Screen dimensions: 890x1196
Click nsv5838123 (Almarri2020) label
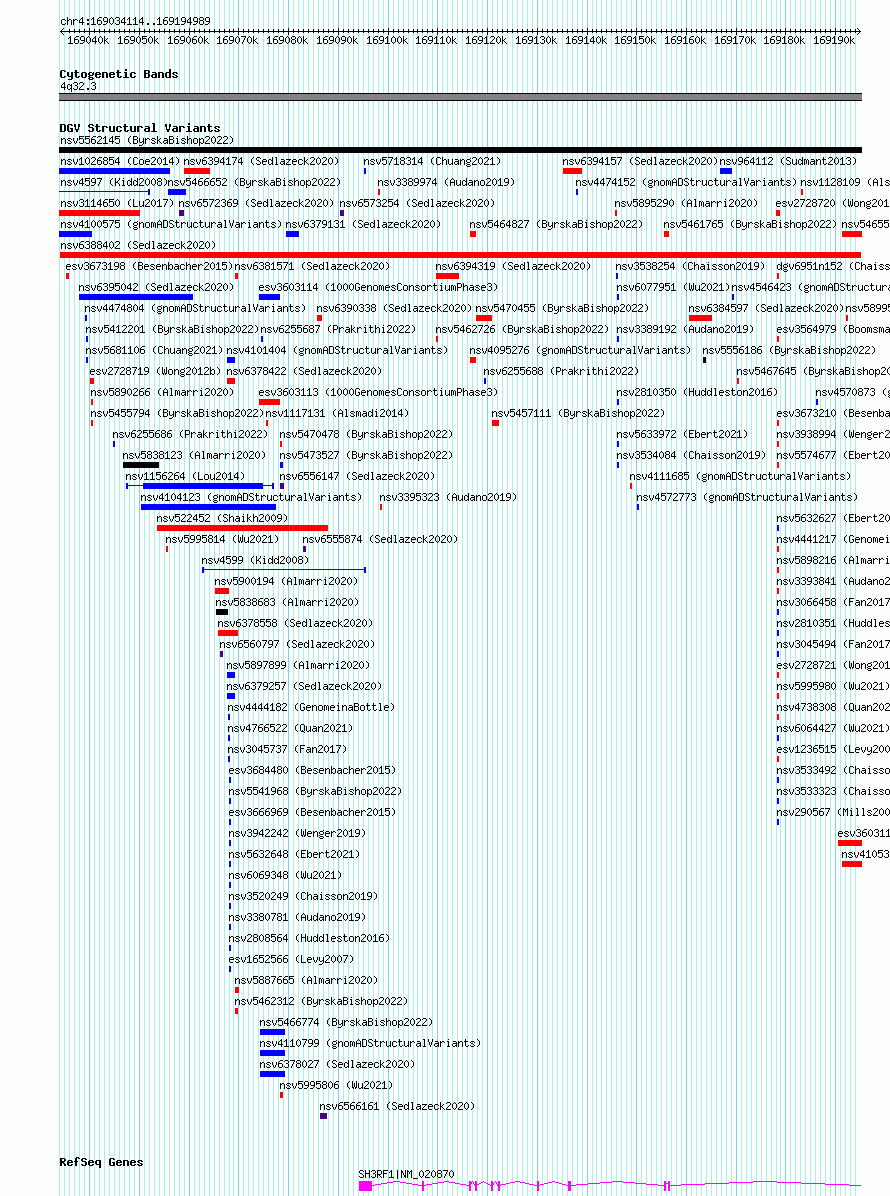194,455
